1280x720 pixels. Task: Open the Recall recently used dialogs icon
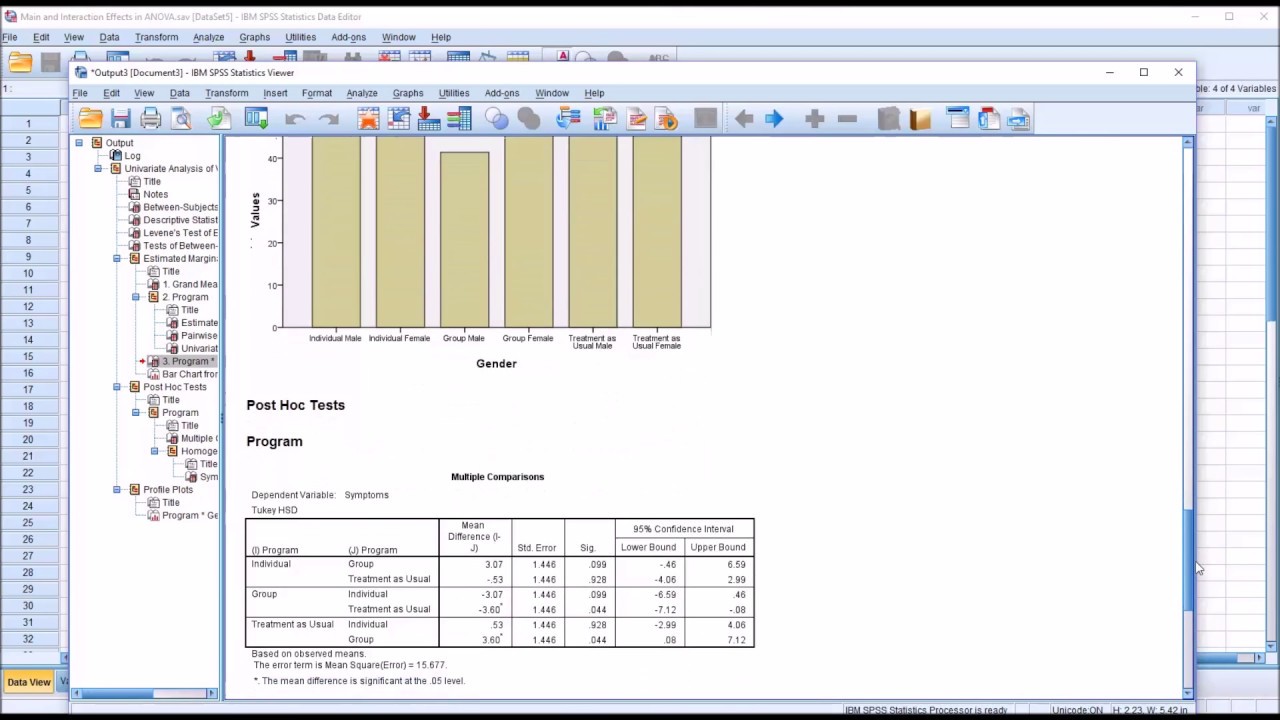click(x=256, y=119)
